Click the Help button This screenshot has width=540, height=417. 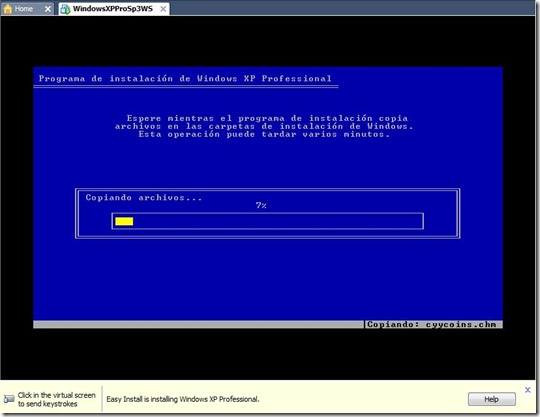491,399
